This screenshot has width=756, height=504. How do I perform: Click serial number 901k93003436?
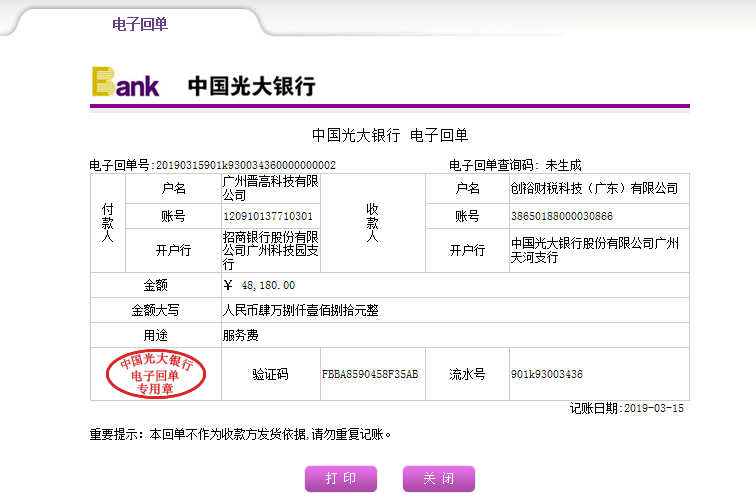[x=547, y=374]
